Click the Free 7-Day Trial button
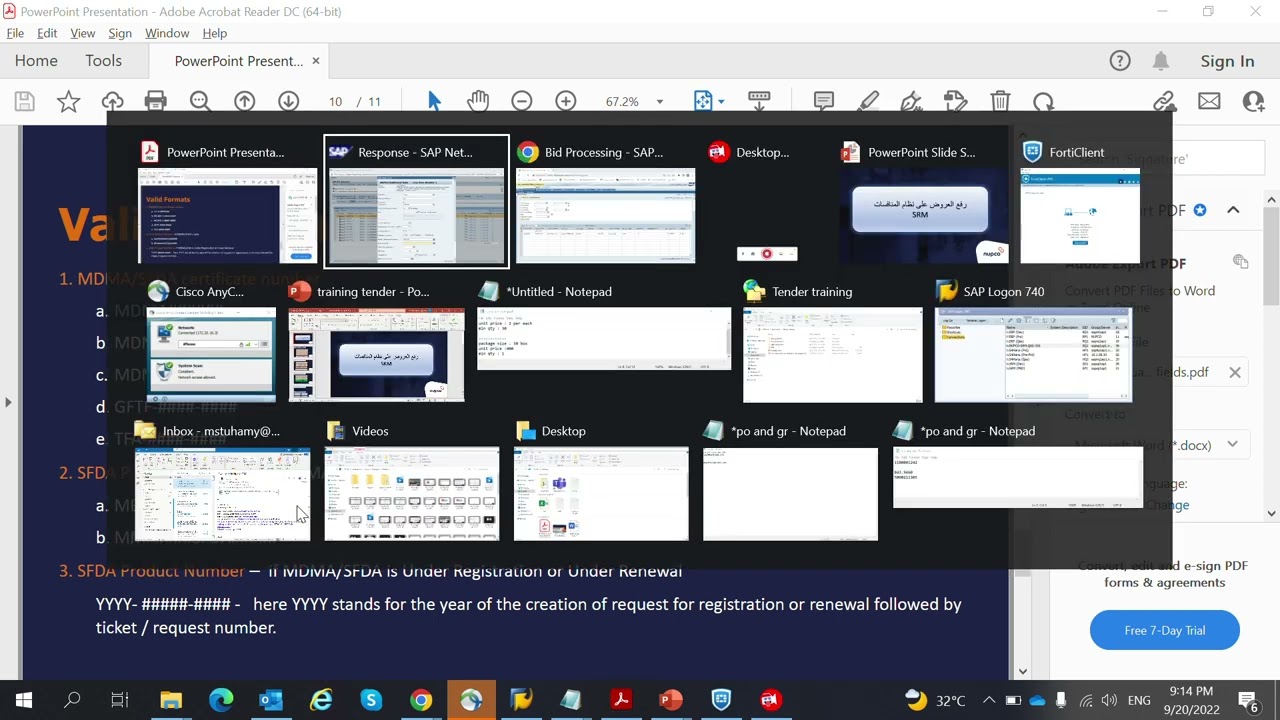 [1165, 630]
